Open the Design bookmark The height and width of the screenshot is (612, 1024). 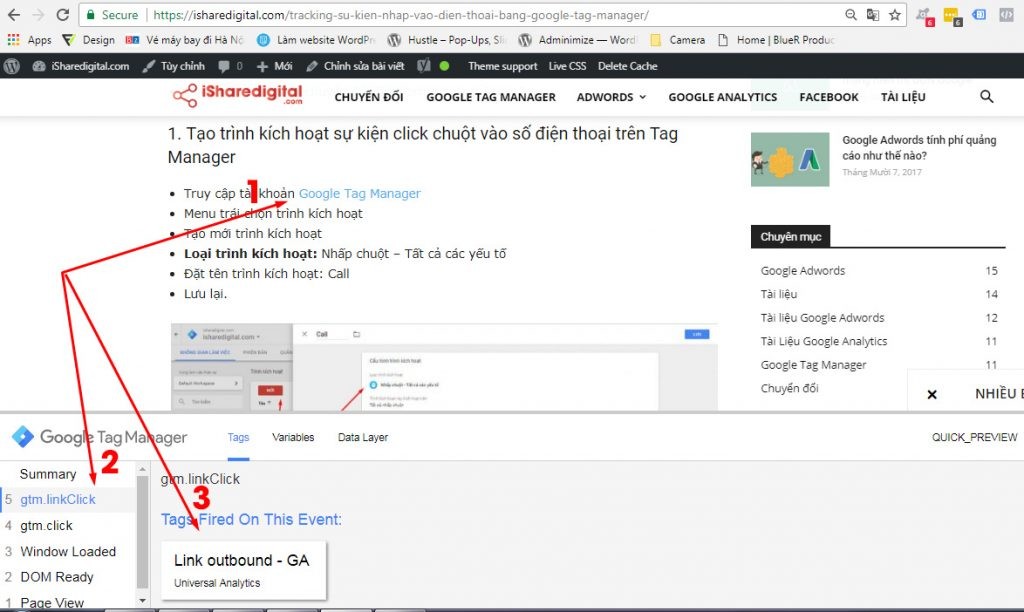89,40
